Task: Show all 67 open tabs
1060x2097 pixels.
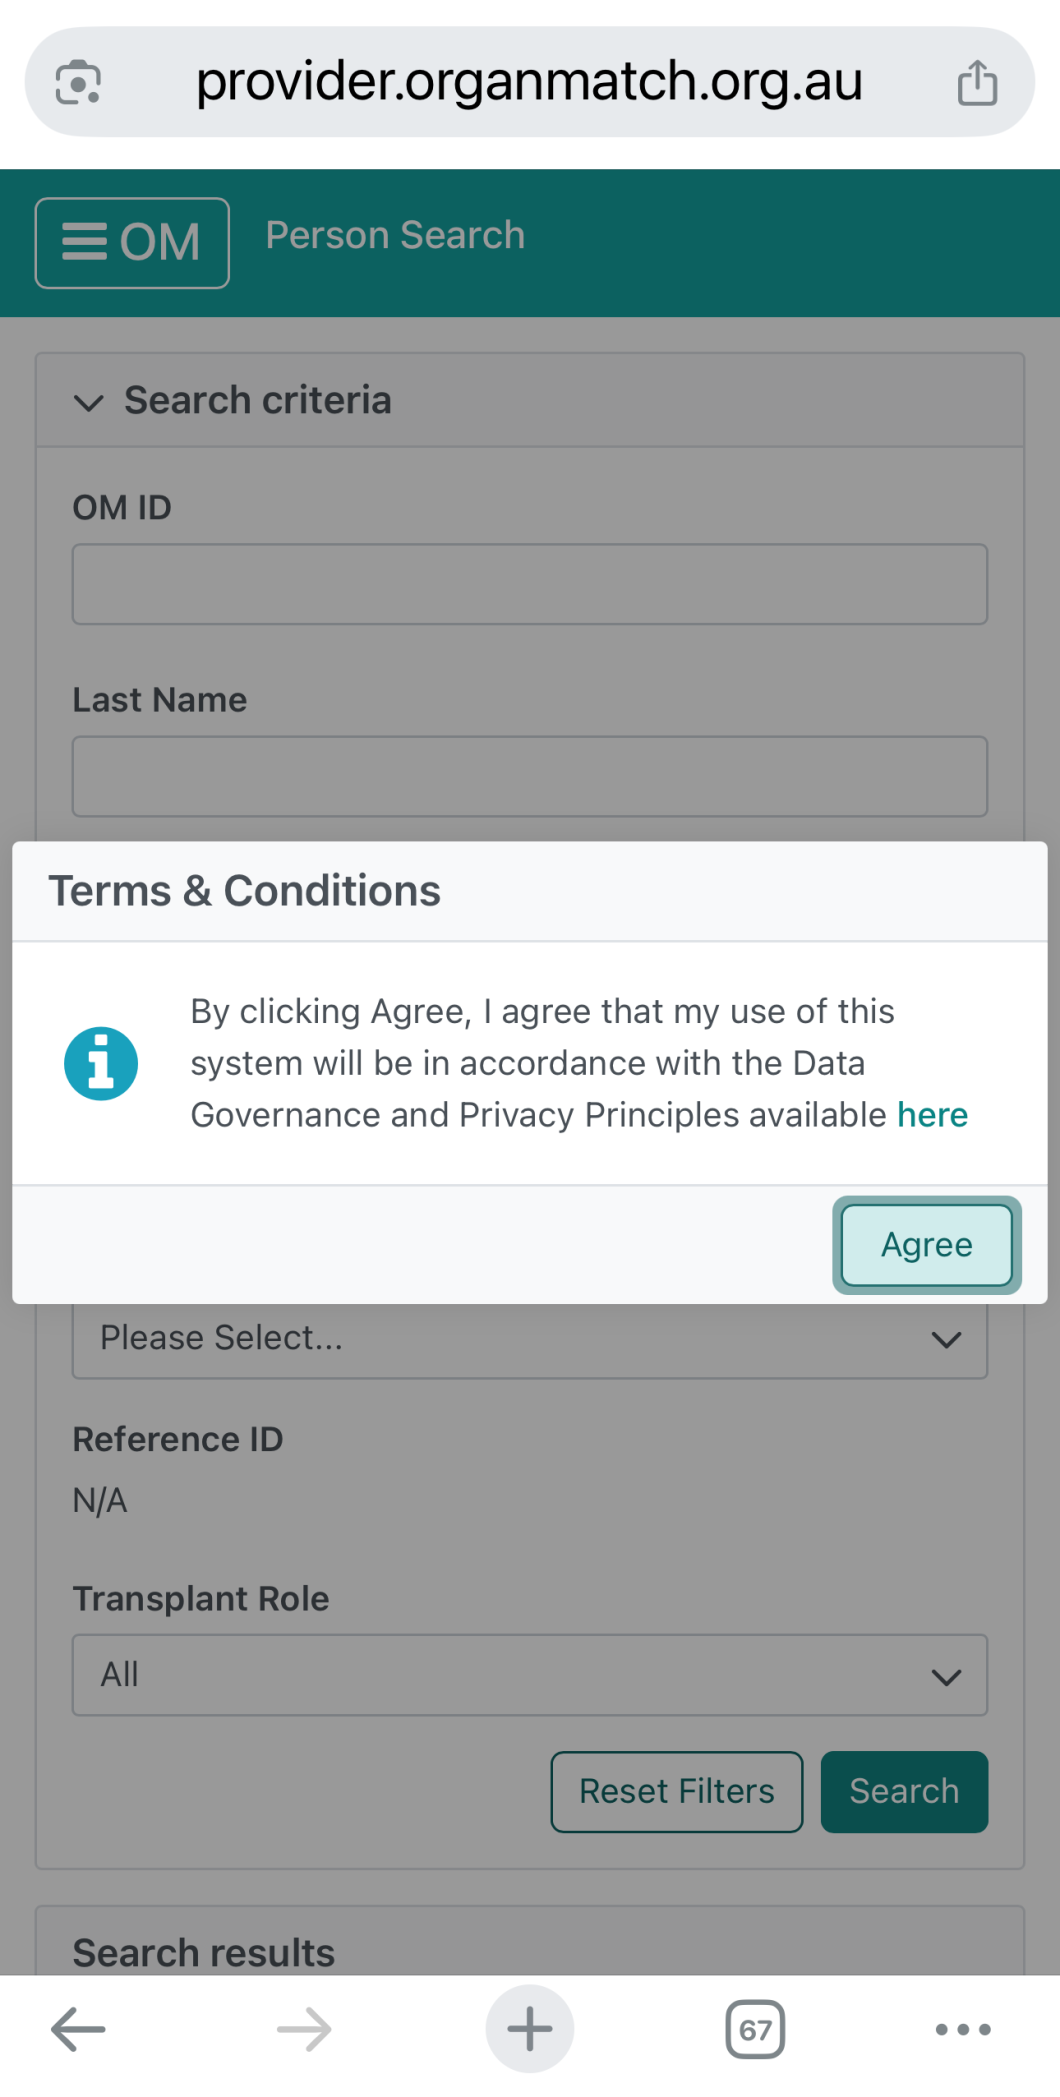Action: [x=755, y=2028]
